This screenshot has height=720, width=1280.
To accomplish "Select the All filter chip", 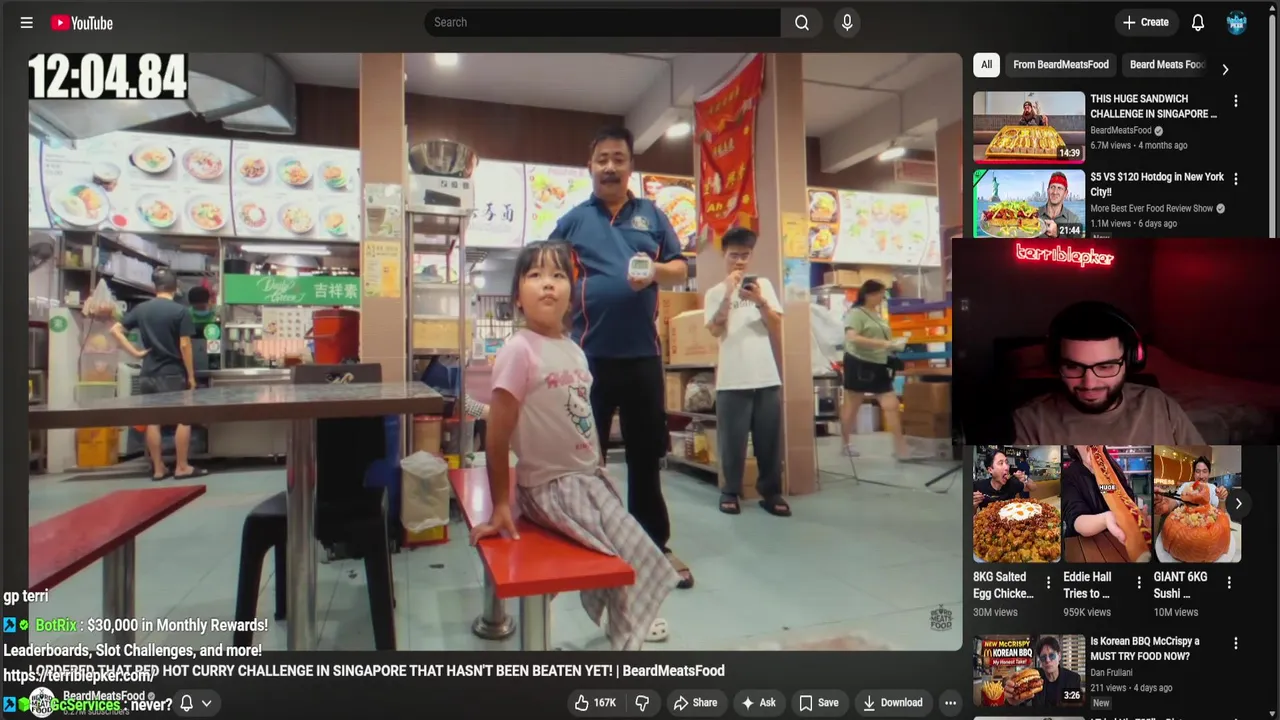I will 986,64.
